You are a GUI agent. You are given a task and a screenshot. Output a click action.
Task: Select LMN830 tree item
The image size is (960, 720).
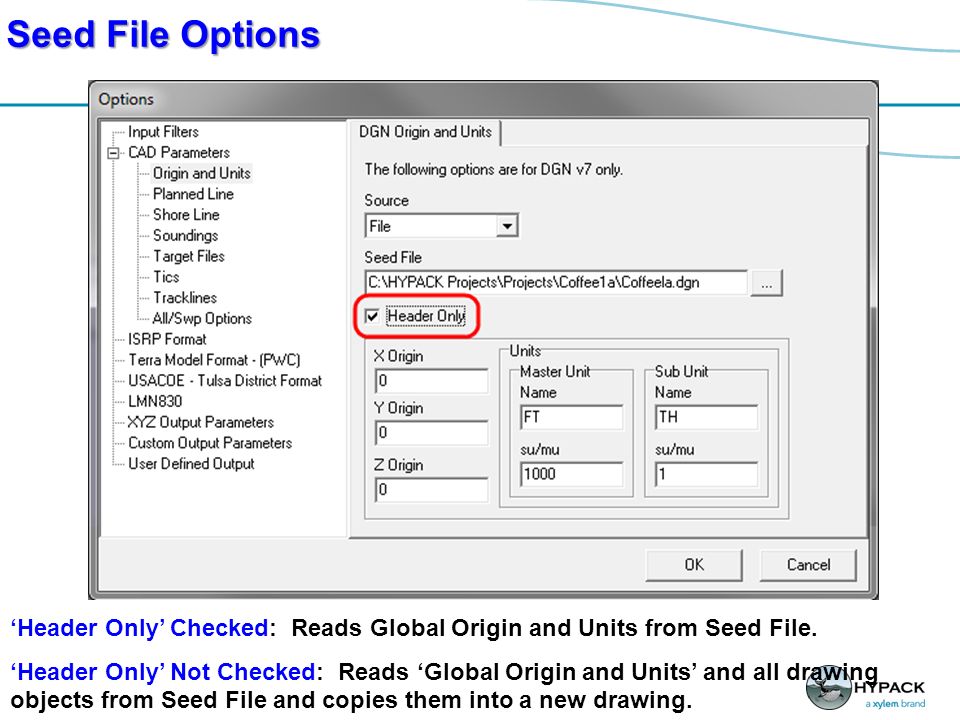[x=155, y=402]
